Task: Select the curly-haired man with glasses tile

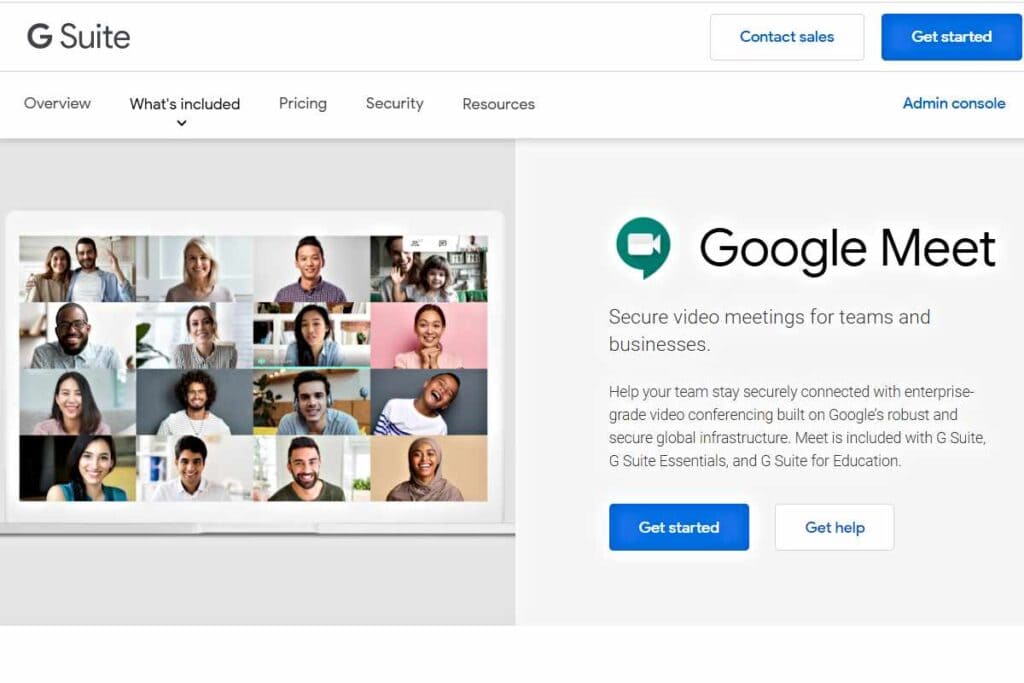Action: pos(195,402)
